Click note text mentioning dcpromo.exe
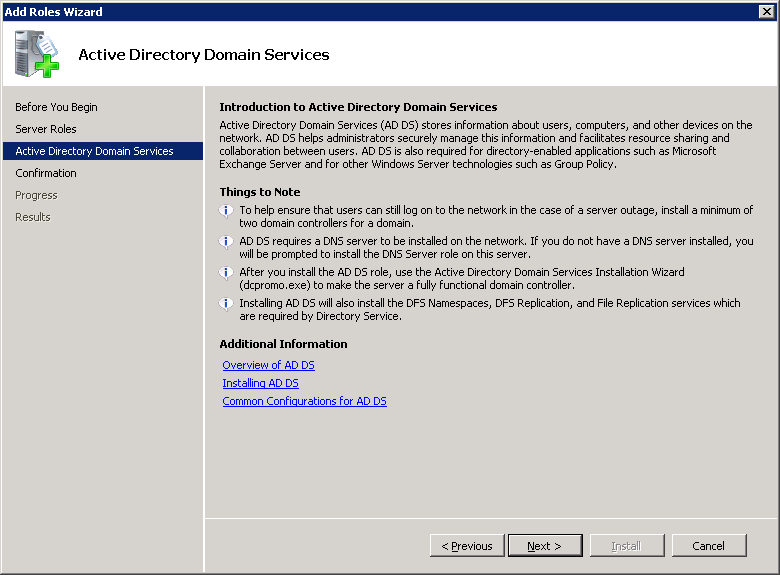 pyautogui.click(x=462, y=279)
